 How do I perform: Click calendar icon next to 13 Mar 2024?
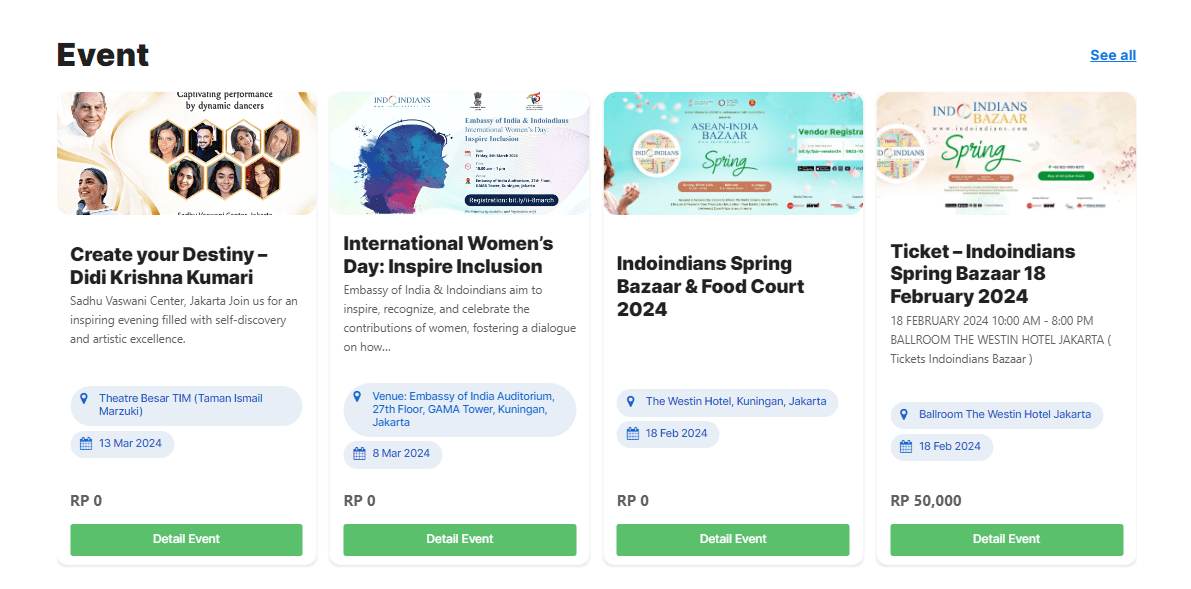(x=86, y=444)
